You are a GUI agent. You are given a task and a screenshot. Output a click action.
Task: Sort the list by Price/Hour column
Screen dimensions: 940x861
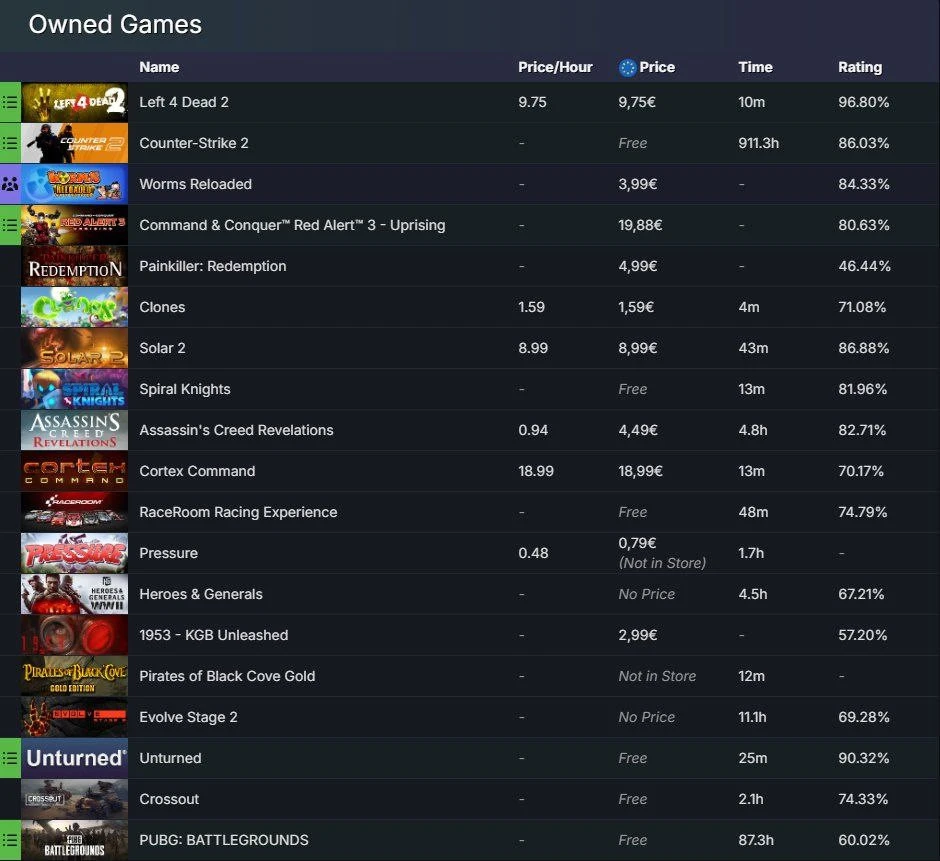tap(555, 67)
